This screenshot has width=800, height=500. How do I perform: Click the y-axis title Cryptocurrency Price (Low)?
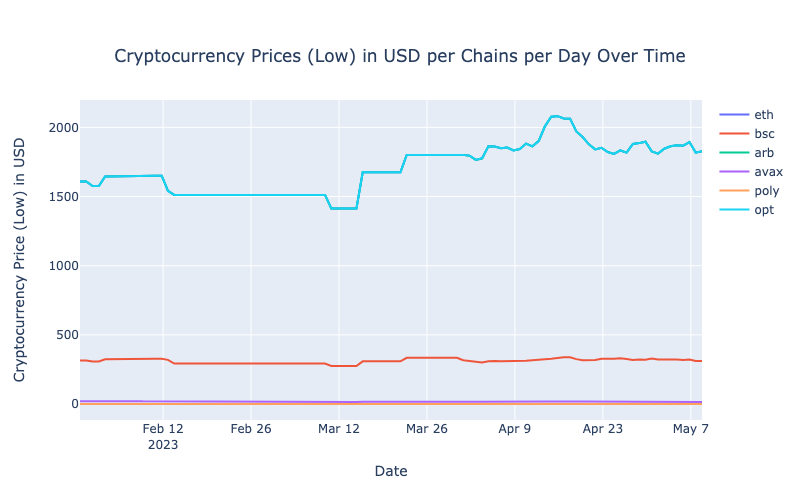(19, 260)
